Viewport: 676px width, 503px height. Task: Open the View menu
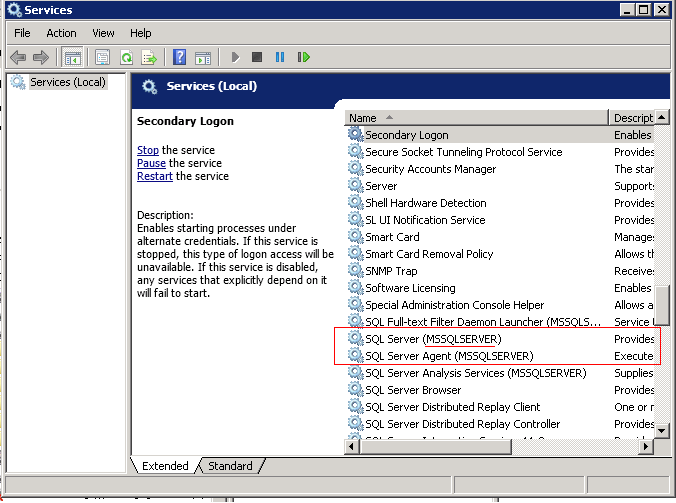coord(103,33)
